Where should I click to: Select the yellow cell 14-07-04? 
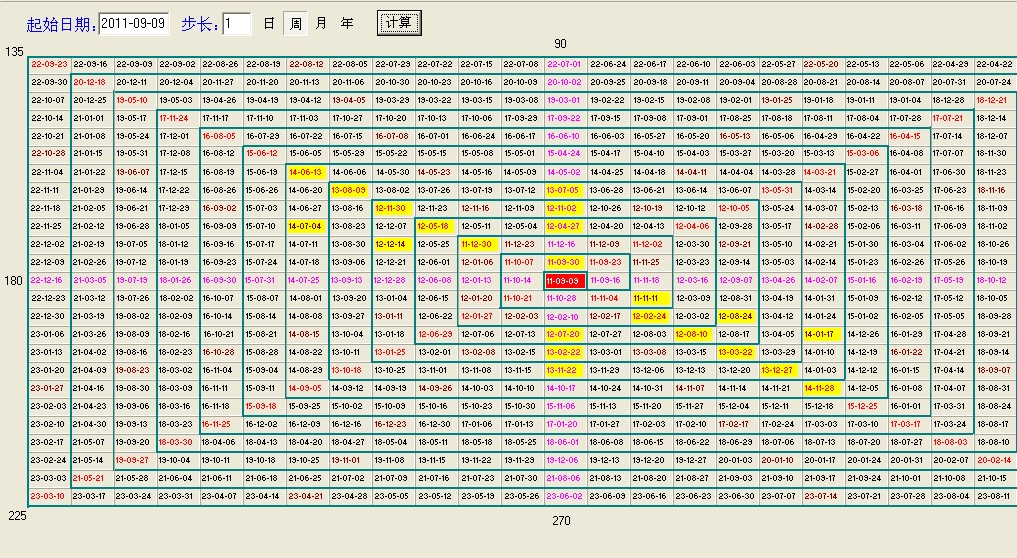[x=305, y=226]
